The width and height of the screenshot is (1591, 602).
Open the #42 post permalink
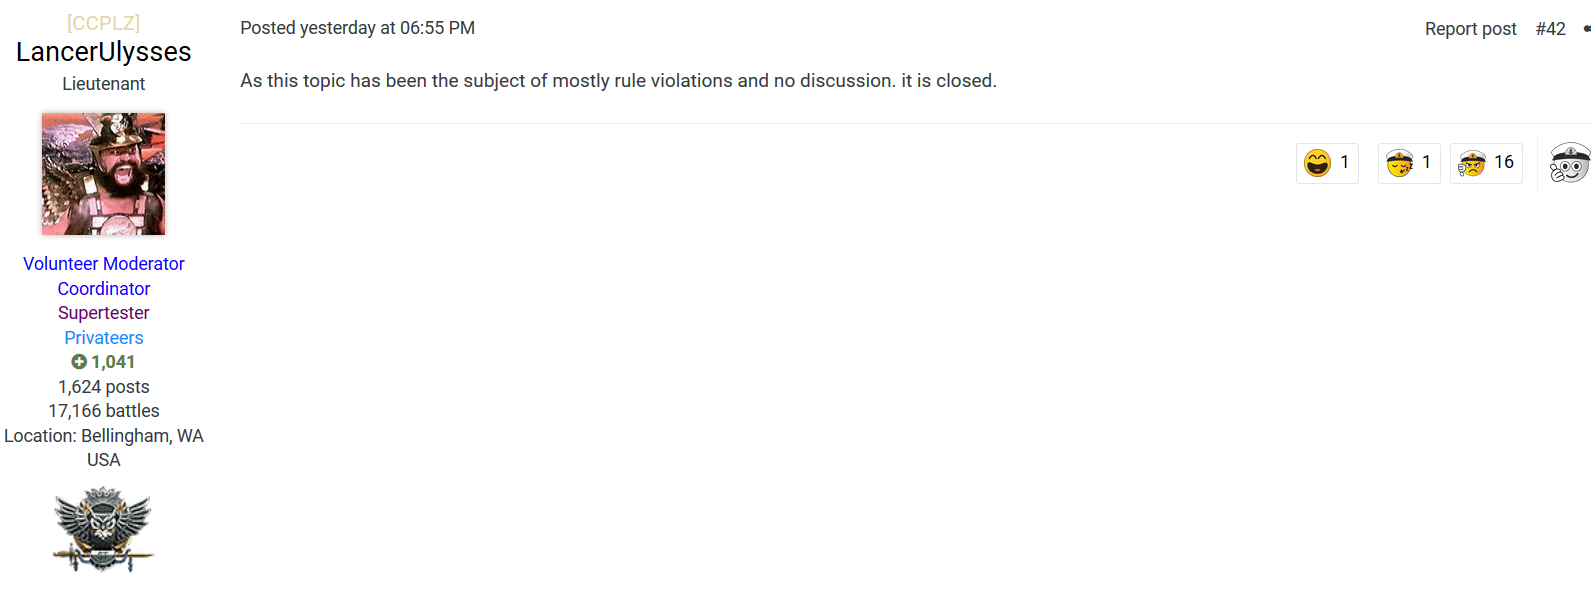[1550, 29]
